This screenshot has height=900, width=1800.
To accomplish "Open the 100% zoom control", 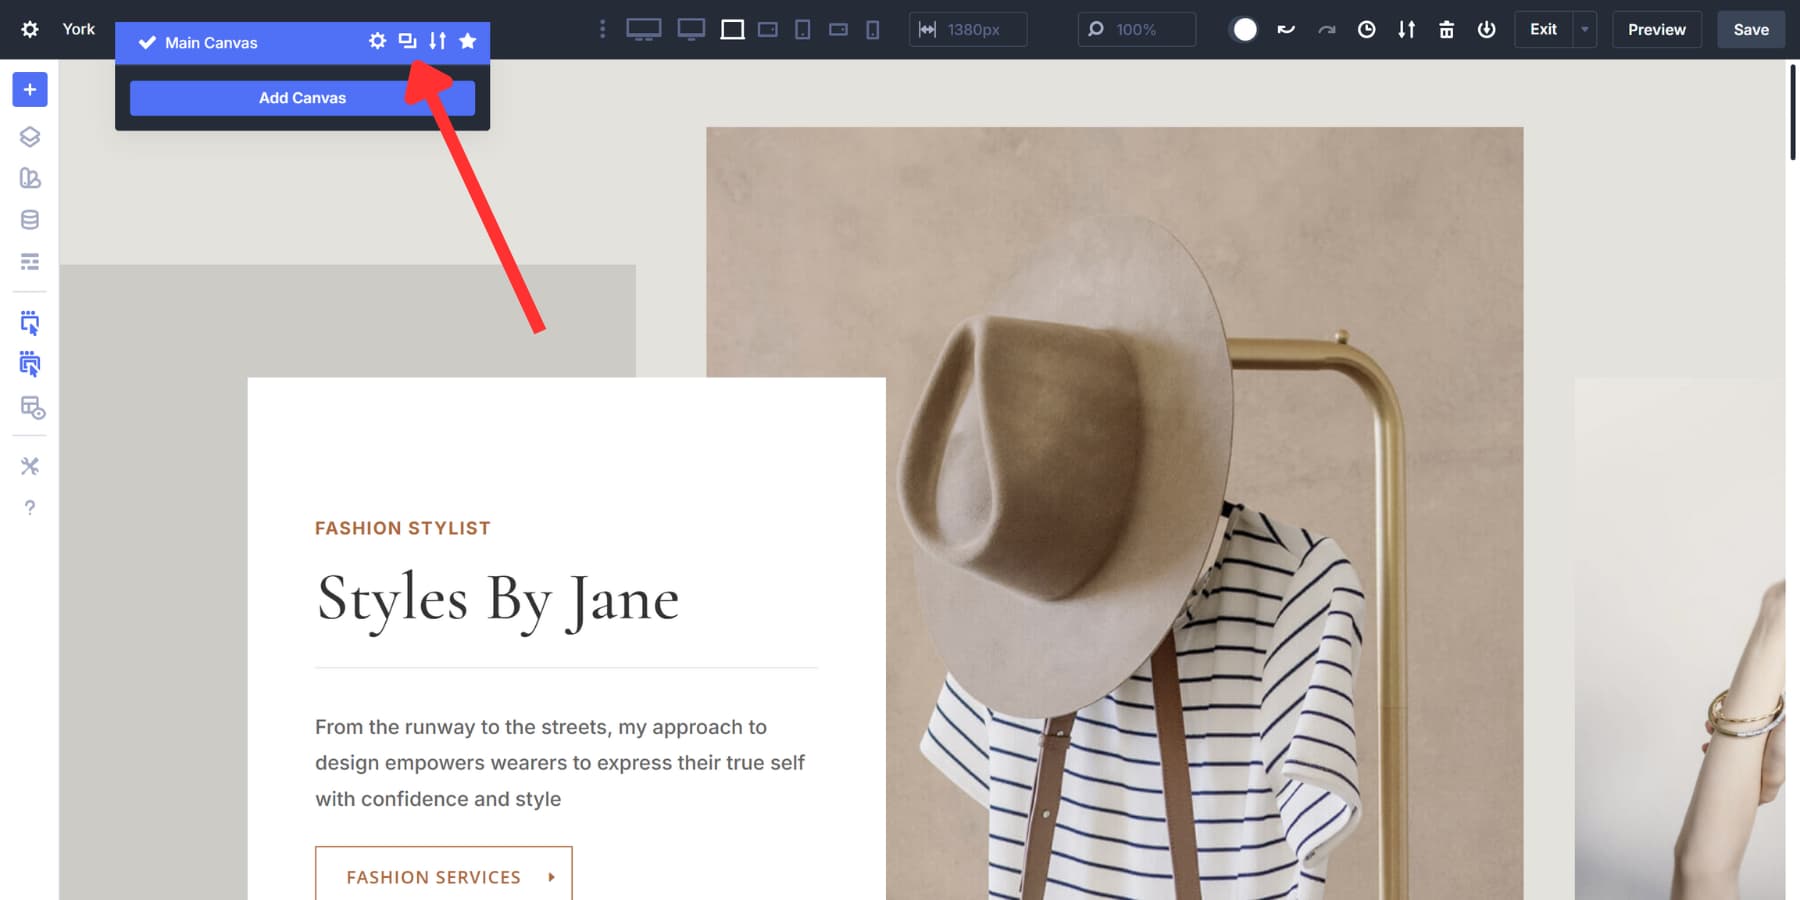I will point(1135,29).
